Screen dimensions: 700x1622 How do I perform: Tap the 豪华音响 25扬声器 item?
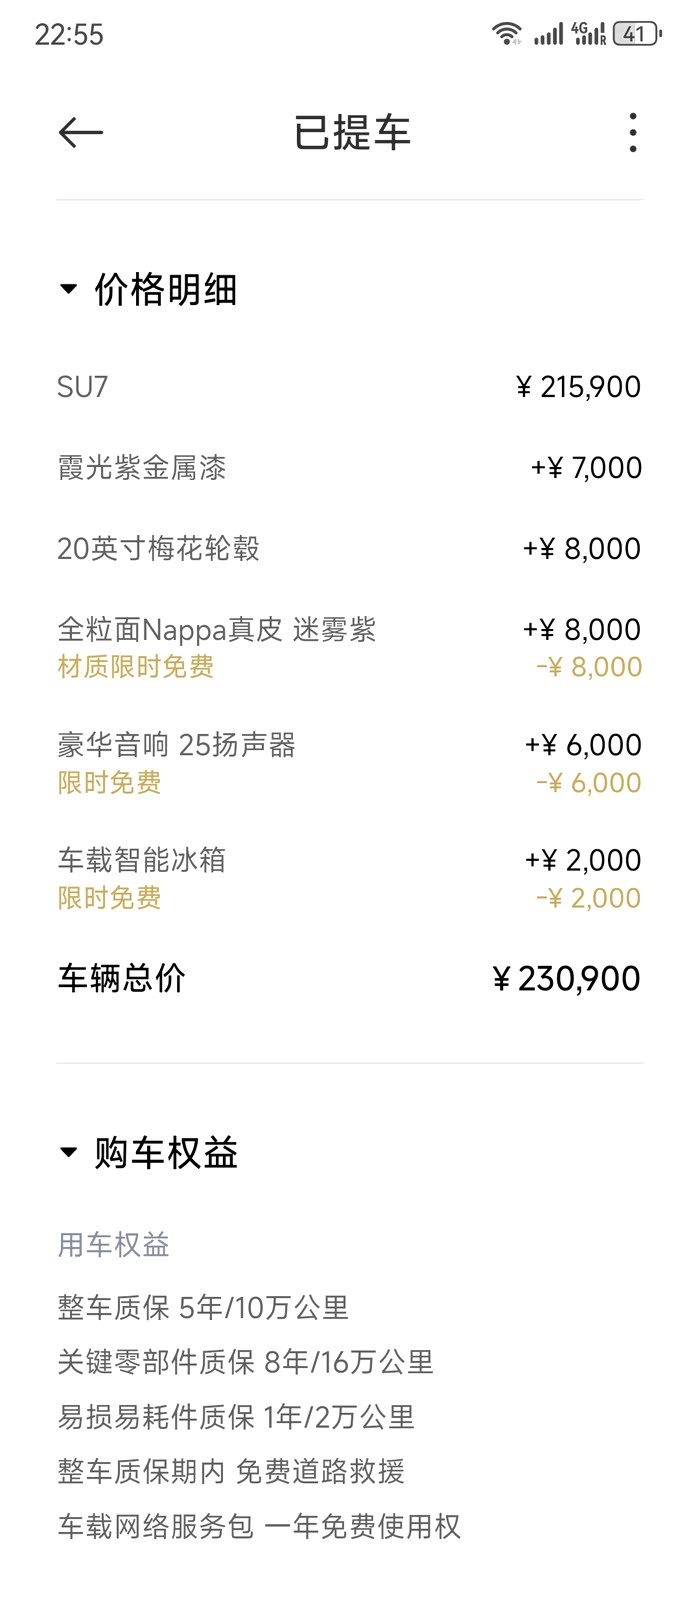pyautogui.click(x=176, y=745)
